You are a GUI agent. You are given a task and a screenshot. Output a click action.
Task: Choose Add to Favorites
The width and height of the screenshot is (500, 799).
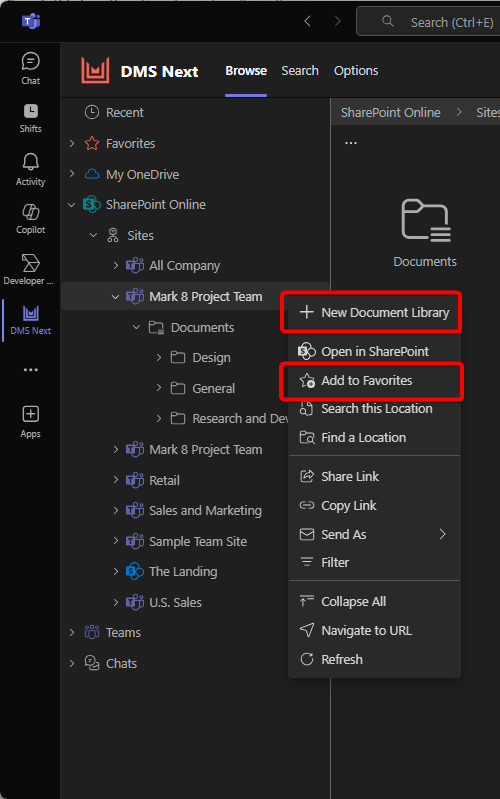pos(375,380)
